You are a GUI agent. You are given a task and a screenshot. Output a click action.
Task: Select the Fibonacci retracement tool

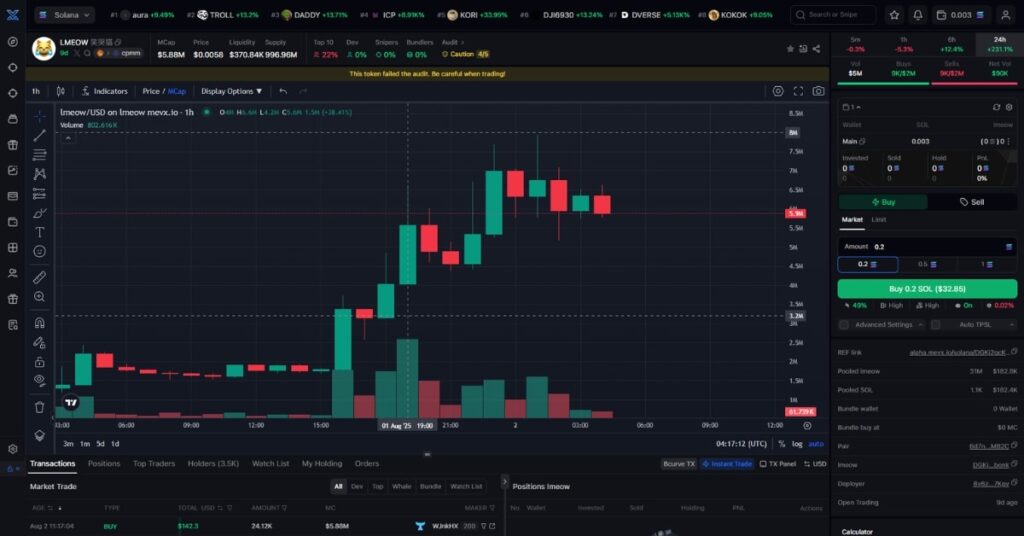[40, 155]
